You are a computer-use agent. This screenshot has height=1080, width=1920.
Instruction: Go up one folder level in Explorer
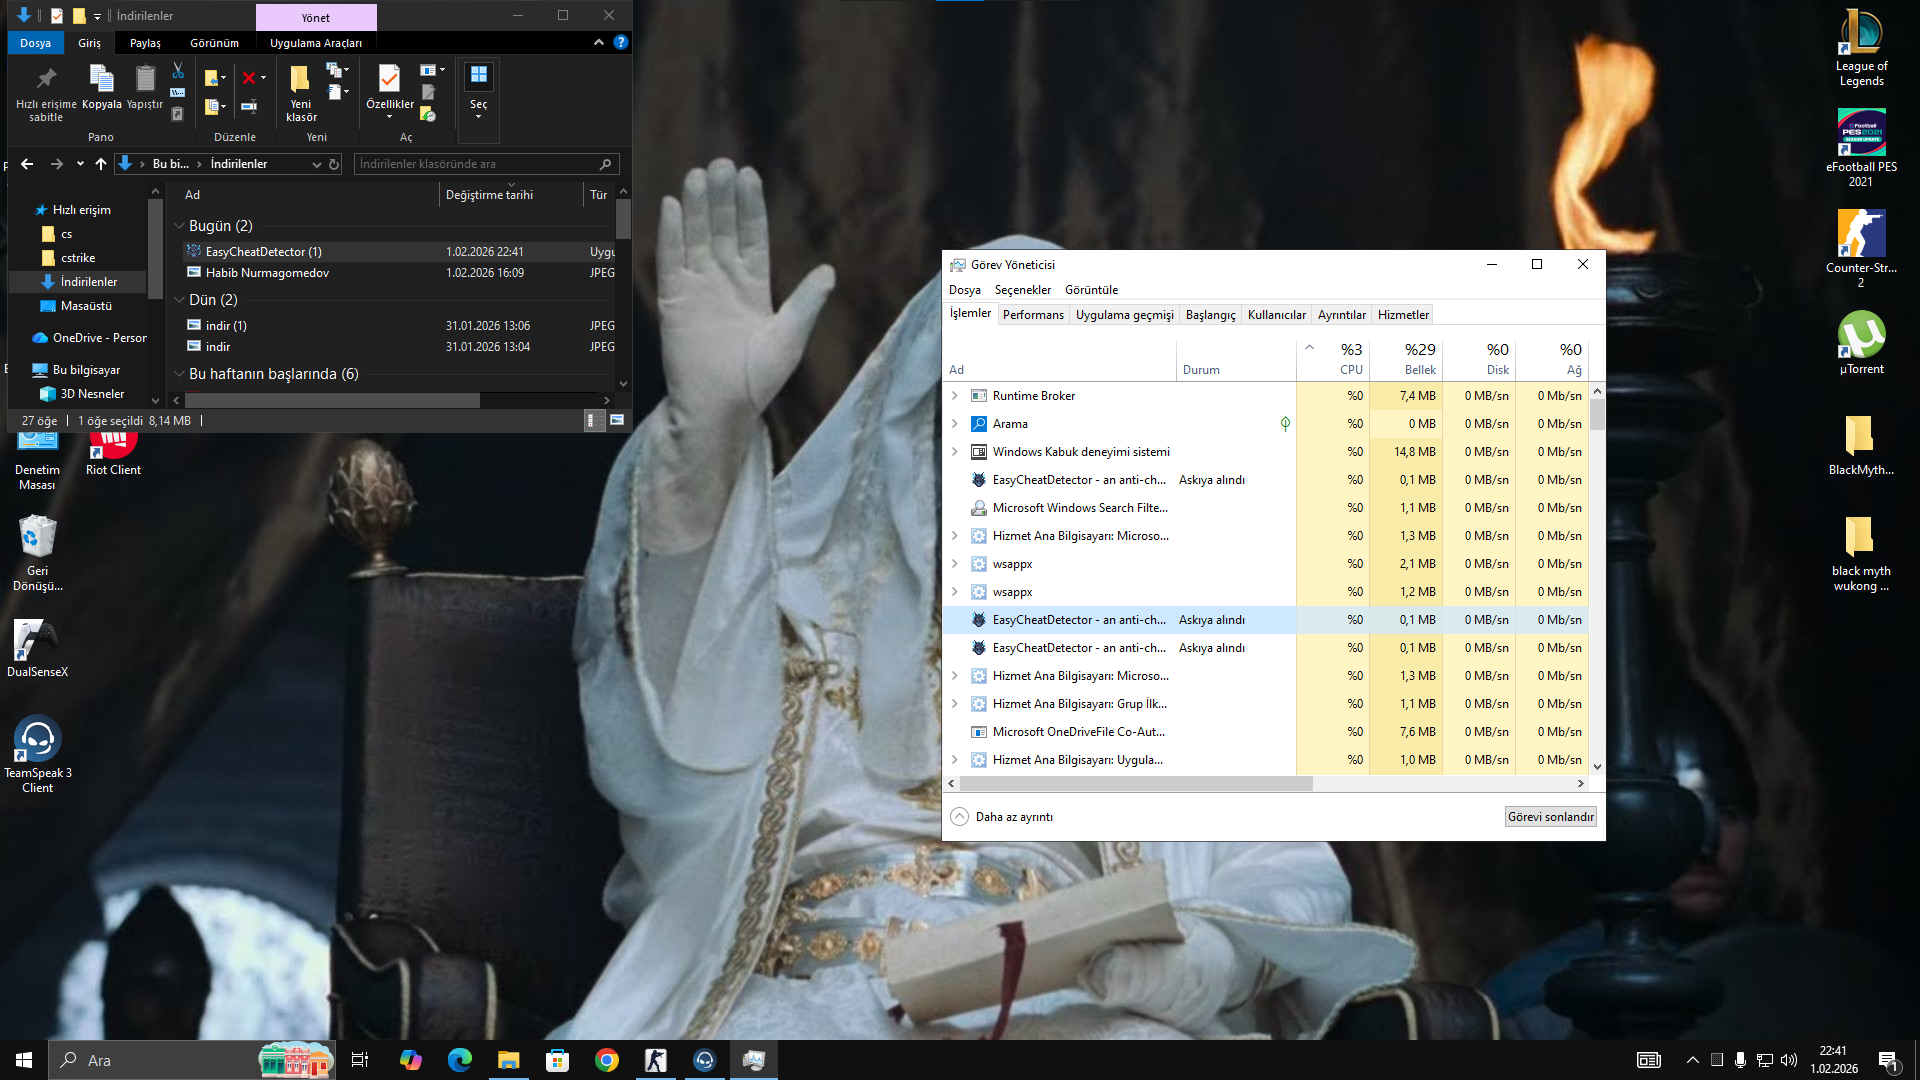tap(101, 164)
